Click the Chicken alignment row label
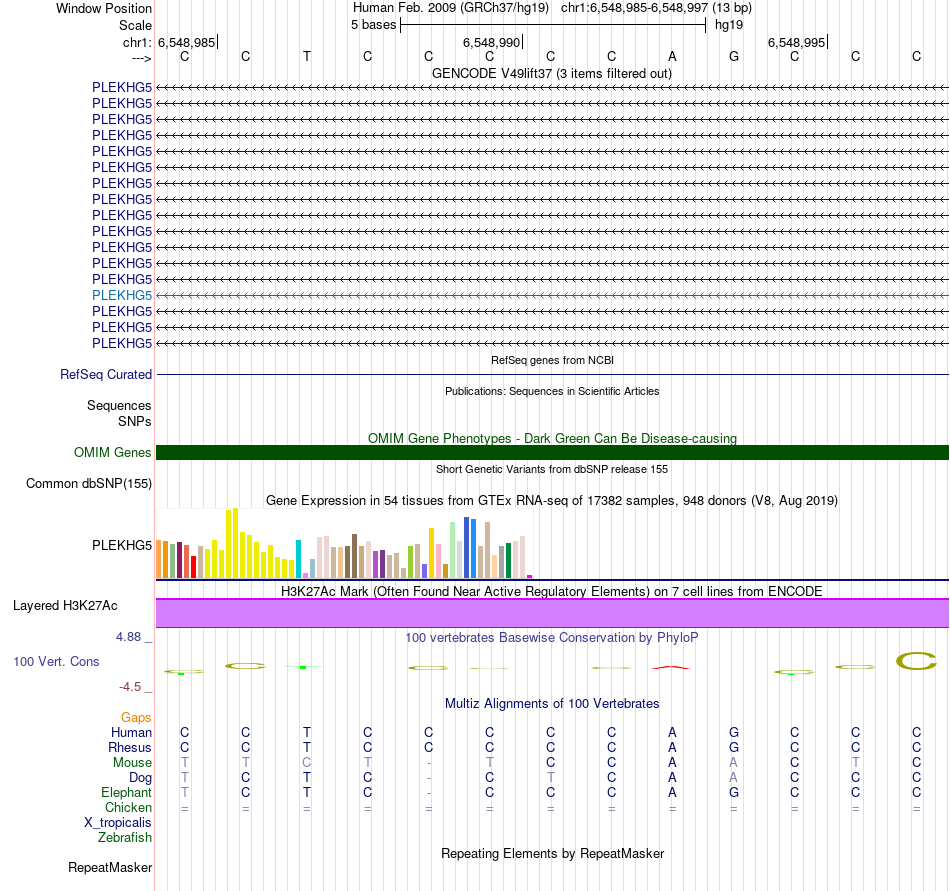Viewport: 950px width, 891px height. [x=128, y=807]
